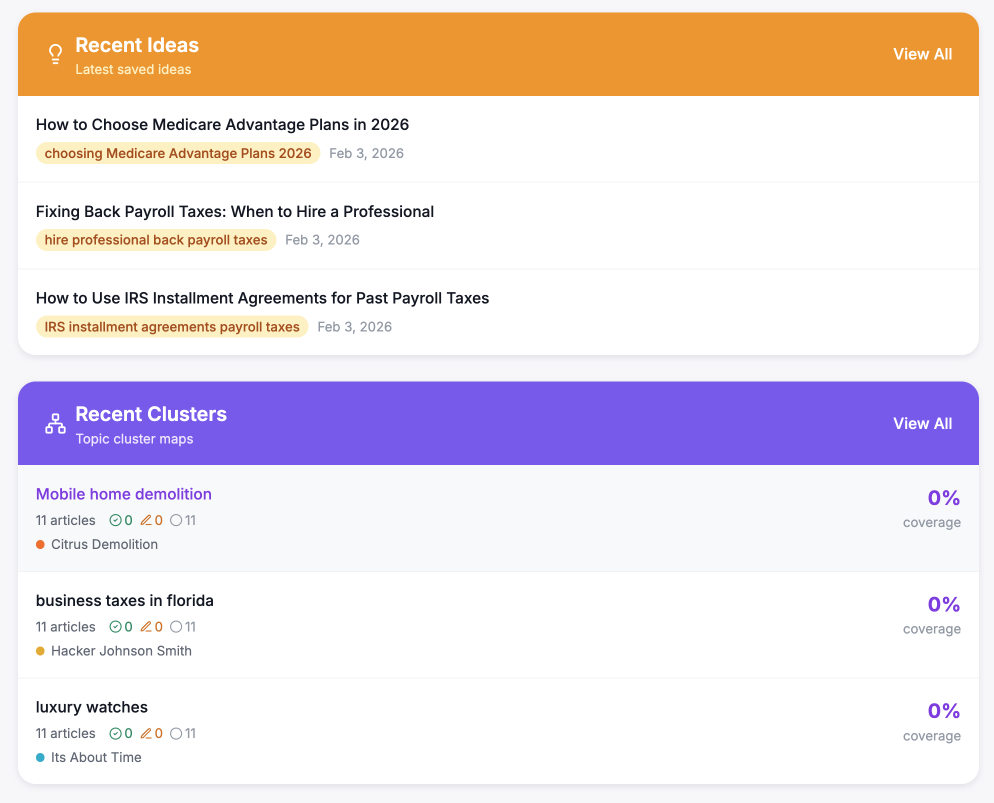Screen dimensions: 994x803
Task: Click the orange pencil draft icon for luxury watches
Action: [x=147, y=733]
